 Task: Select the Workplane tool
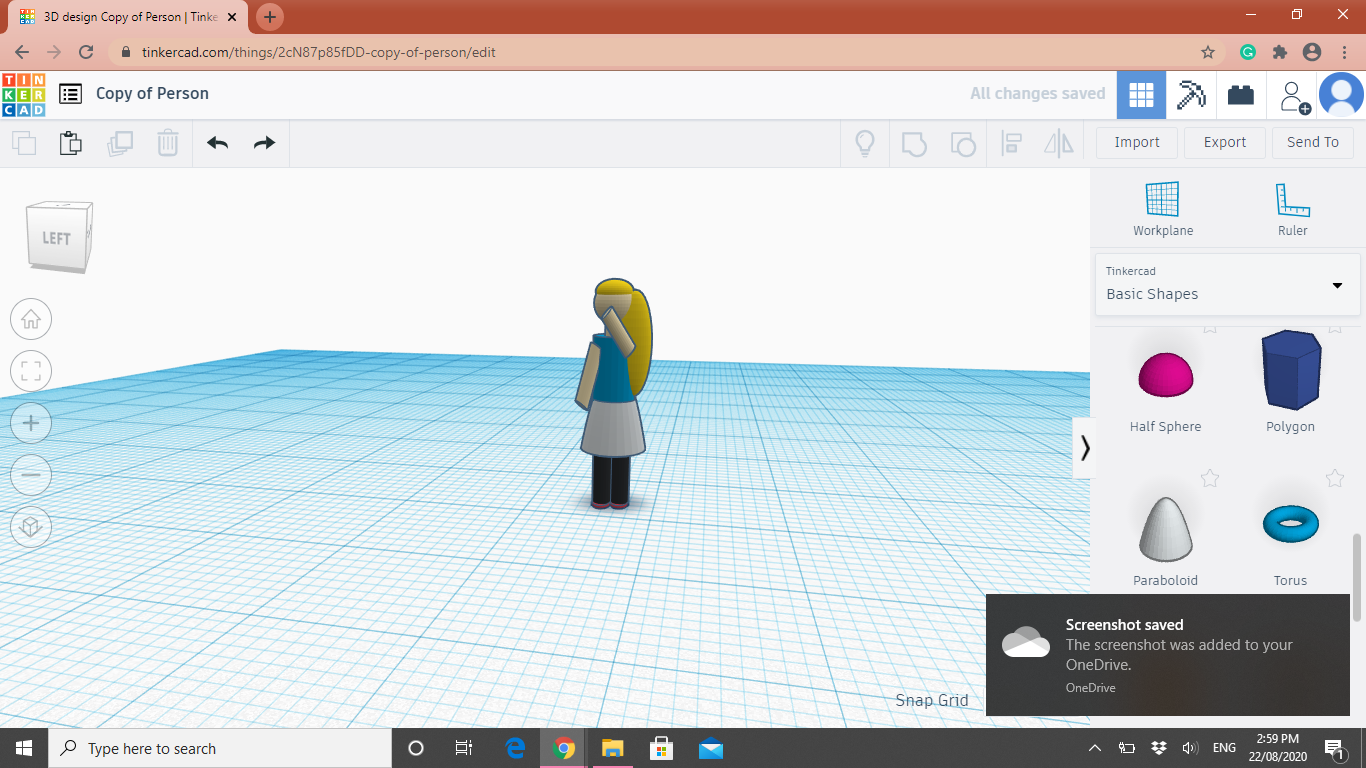pos(1163,209)
